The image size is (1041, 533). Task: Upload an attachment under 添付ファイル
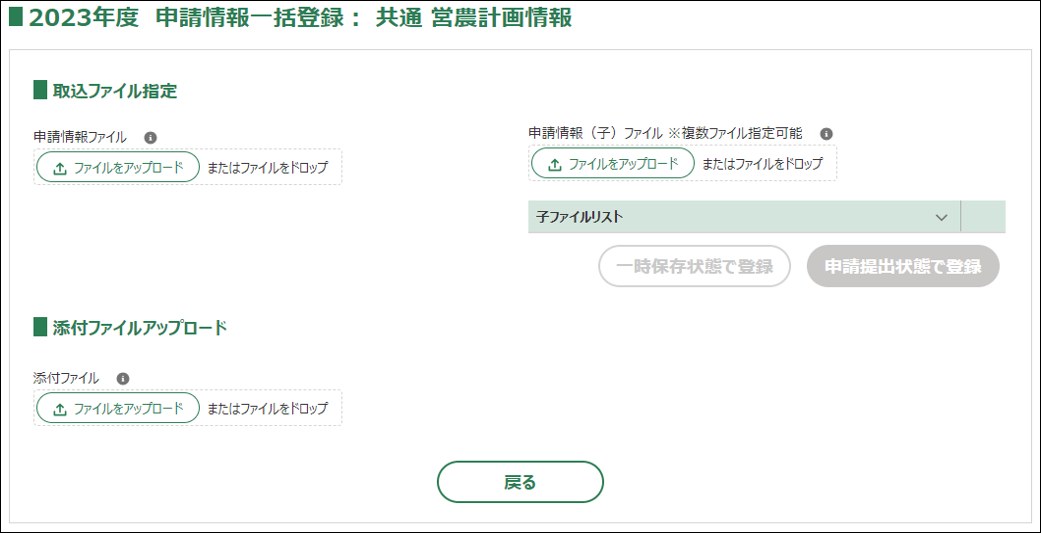(x=118, y=408)
